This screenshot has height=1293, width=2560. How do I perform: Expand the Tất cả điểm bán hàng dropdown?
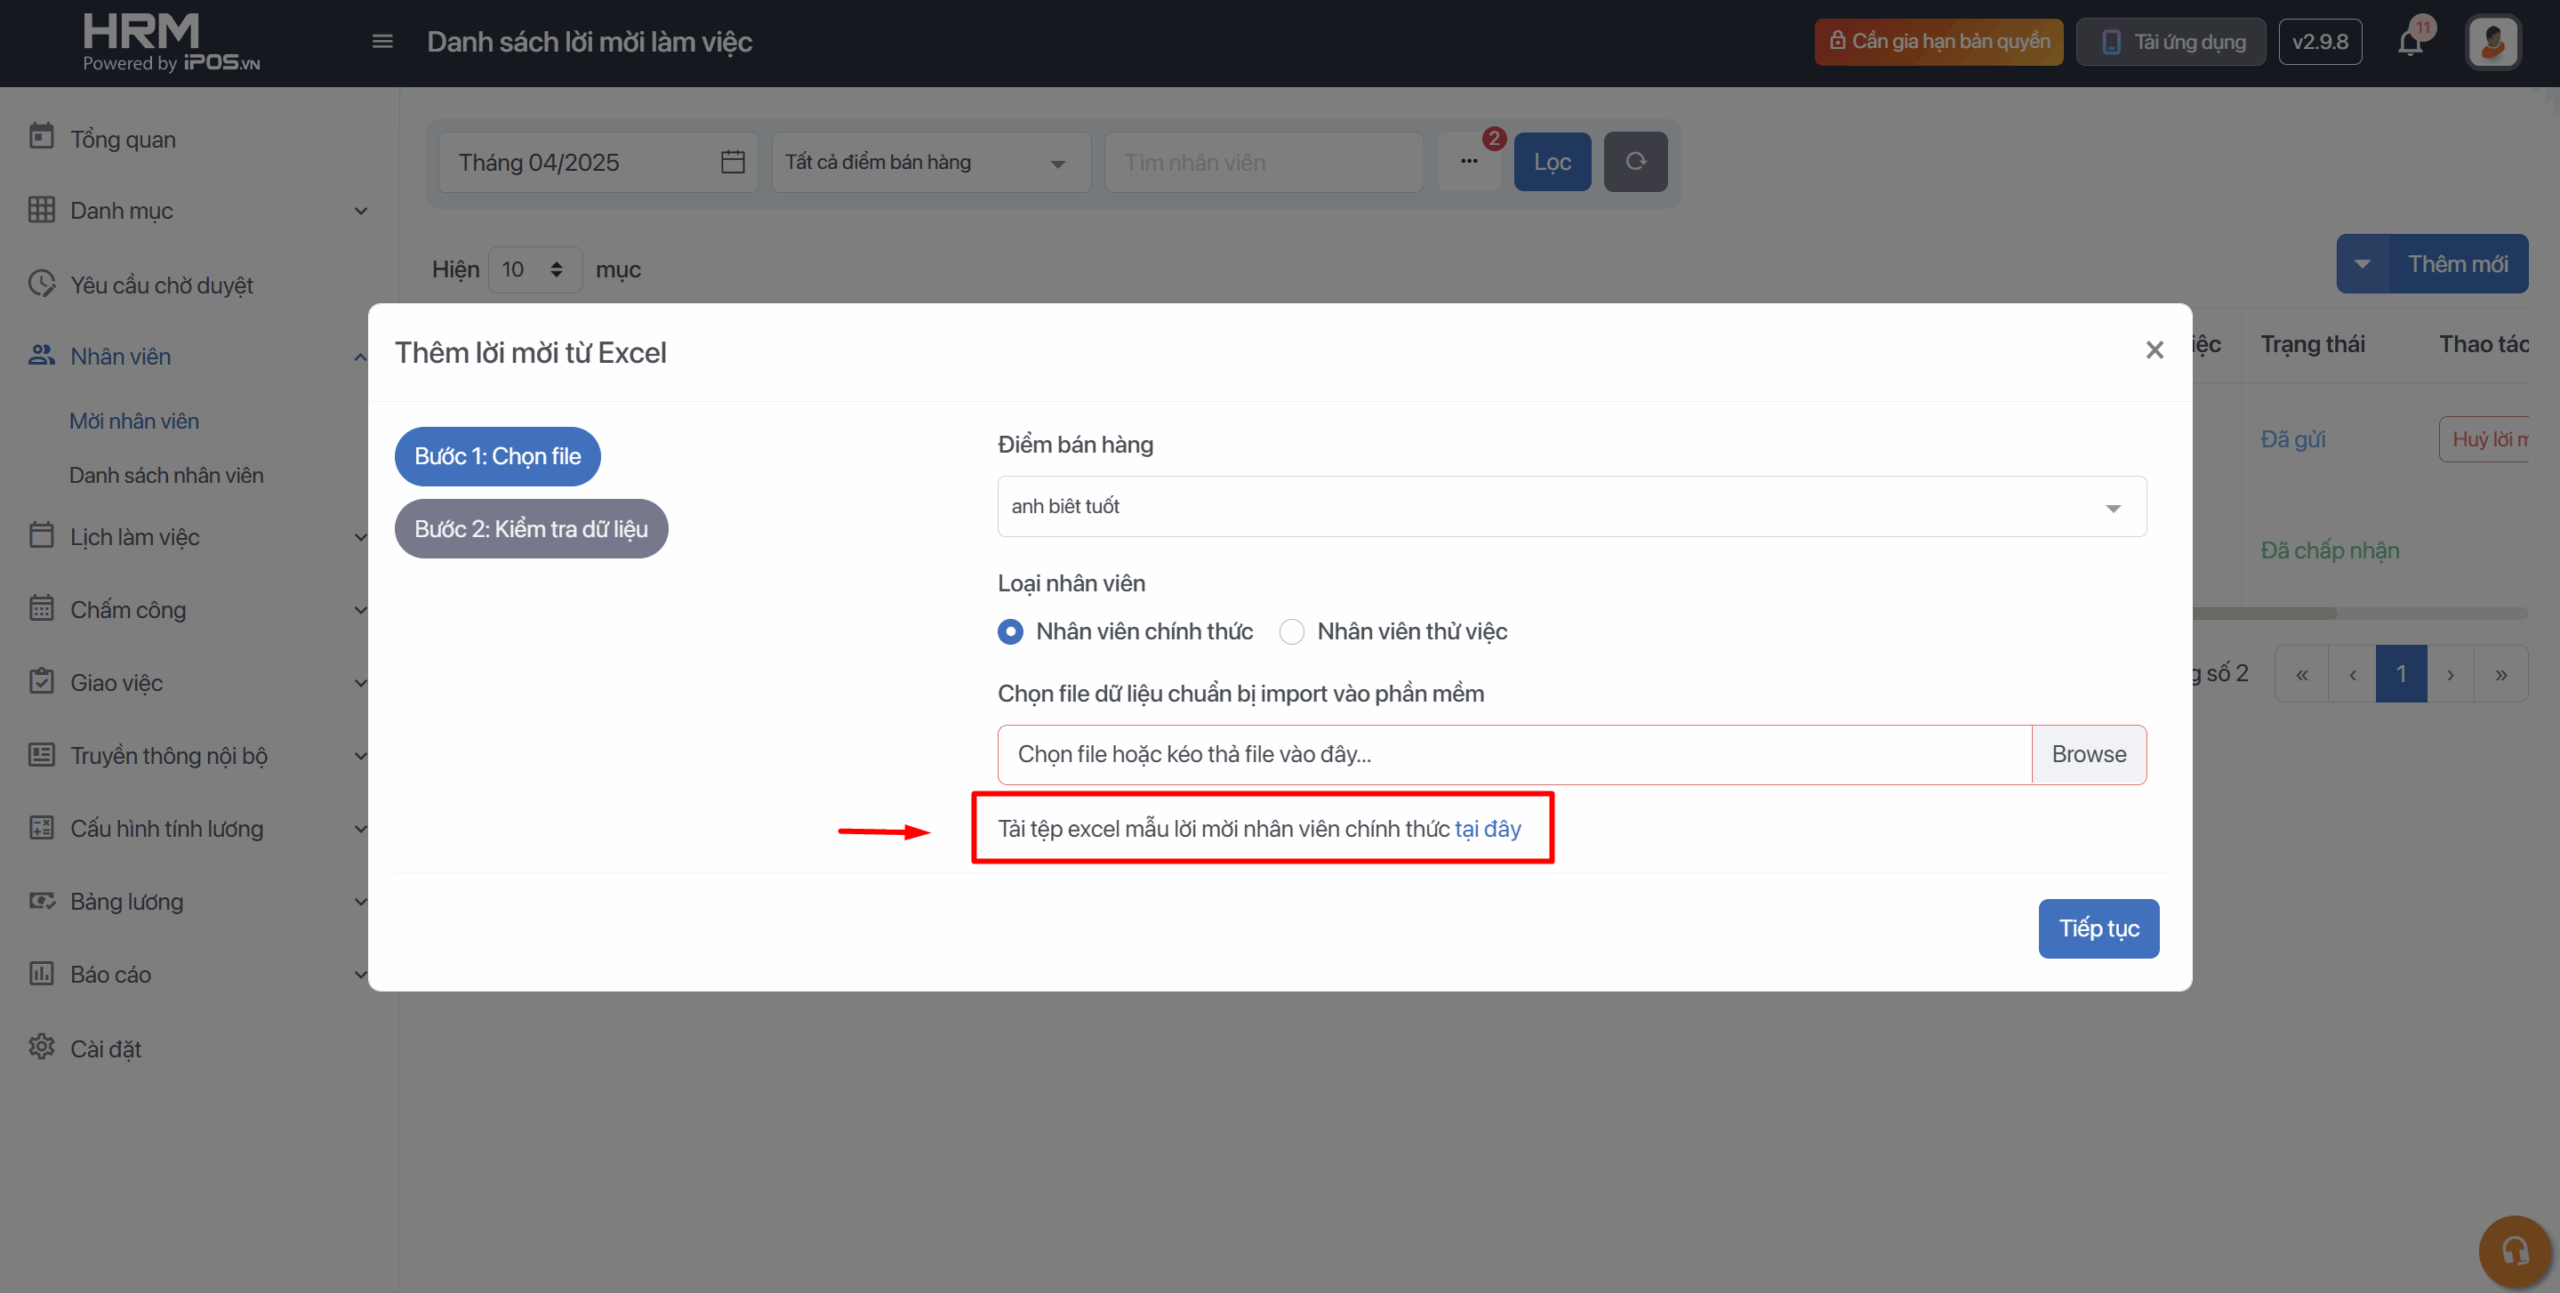(930, 162)
